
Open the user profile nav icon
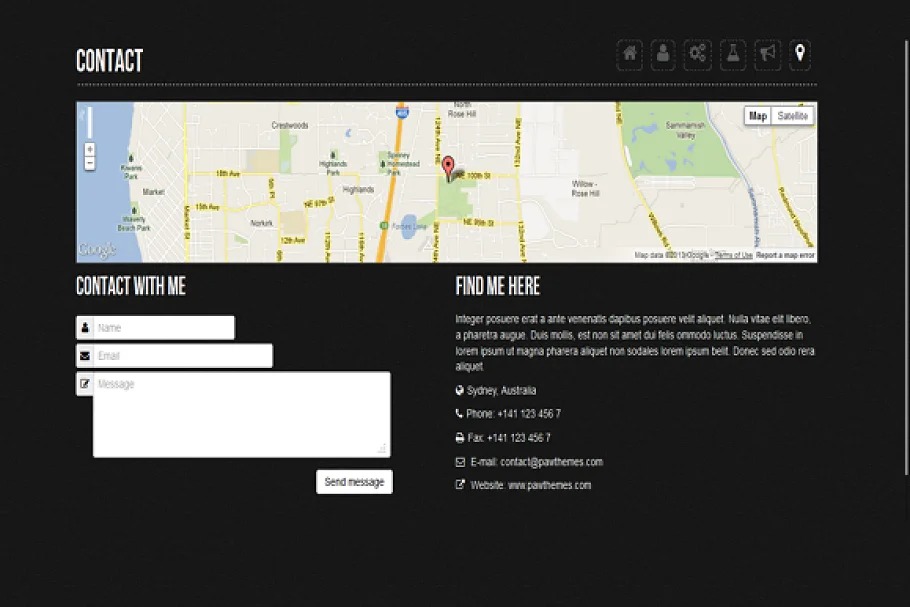click(663, 55)
